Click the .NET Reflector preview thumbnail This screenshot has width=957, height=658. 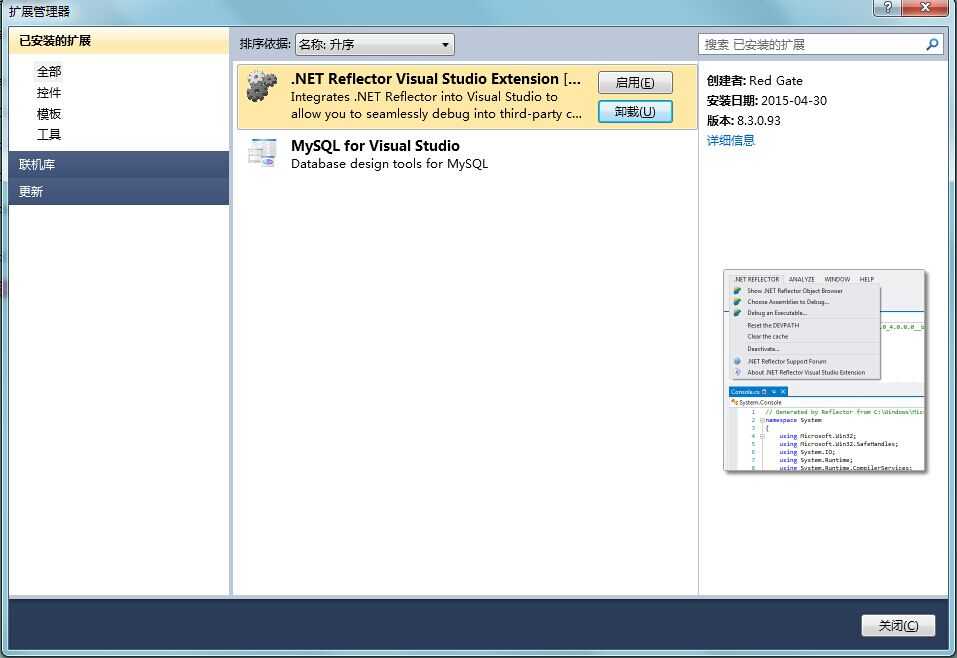tap(825, 371)
